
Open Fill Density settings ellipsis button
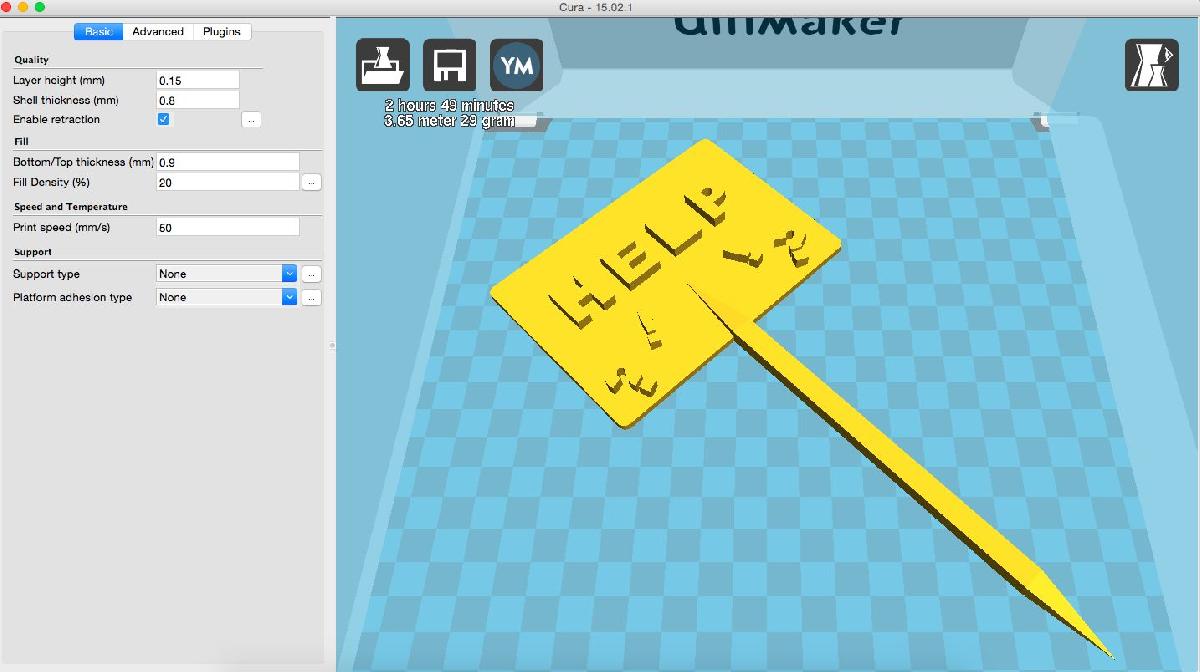(x=311, y=182)
